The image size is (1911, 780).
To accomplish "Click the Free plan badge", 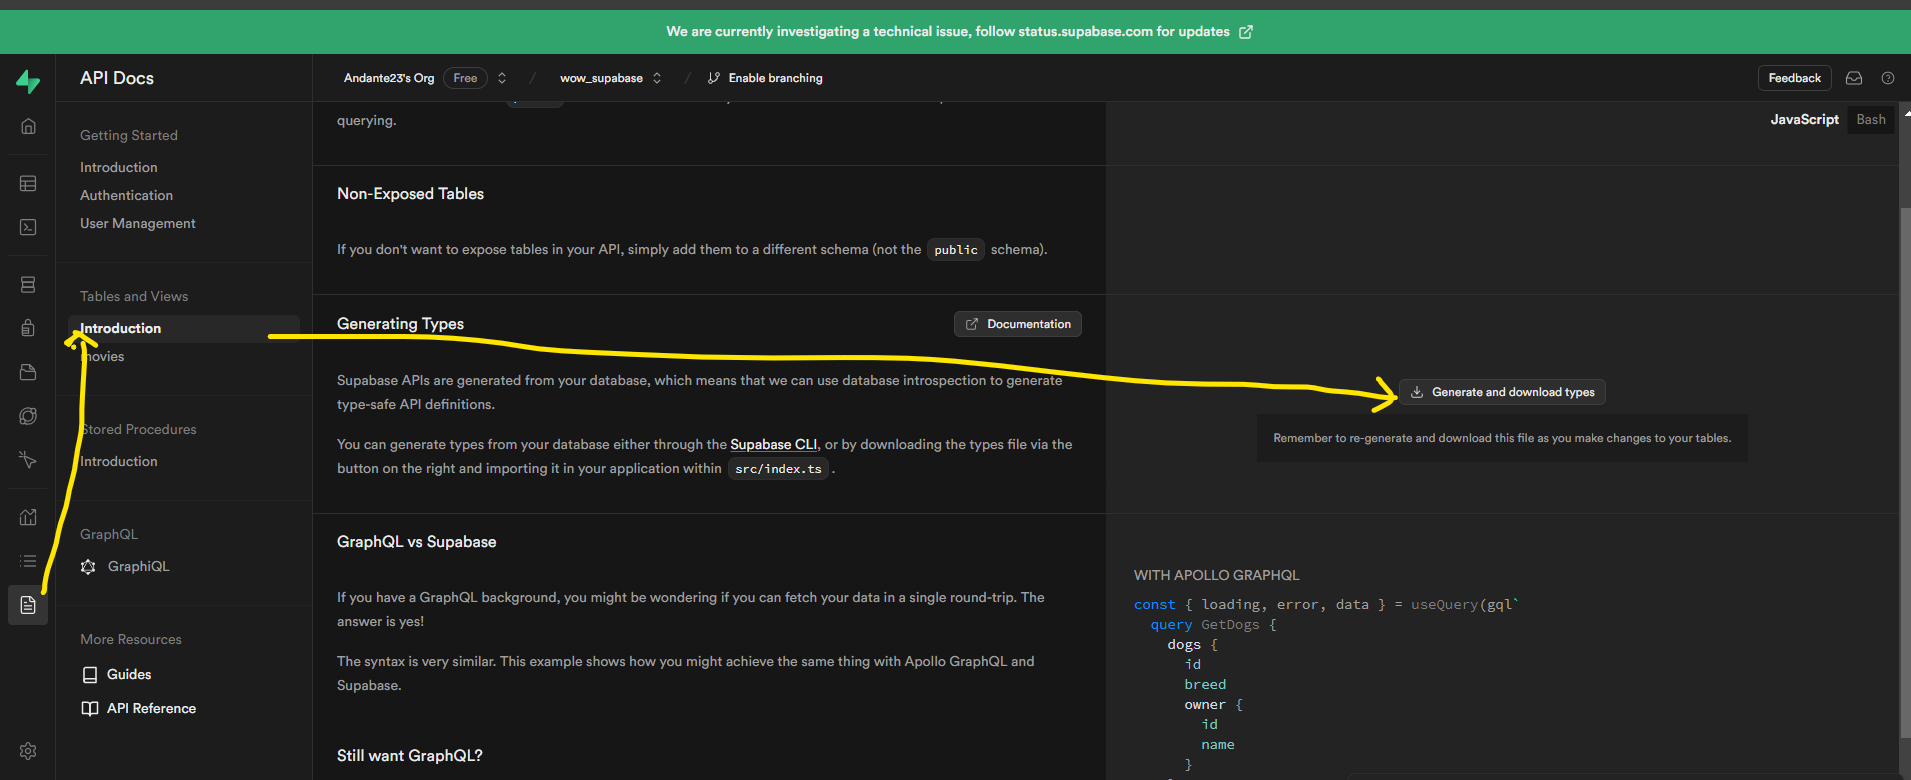I will coord(465,78).
